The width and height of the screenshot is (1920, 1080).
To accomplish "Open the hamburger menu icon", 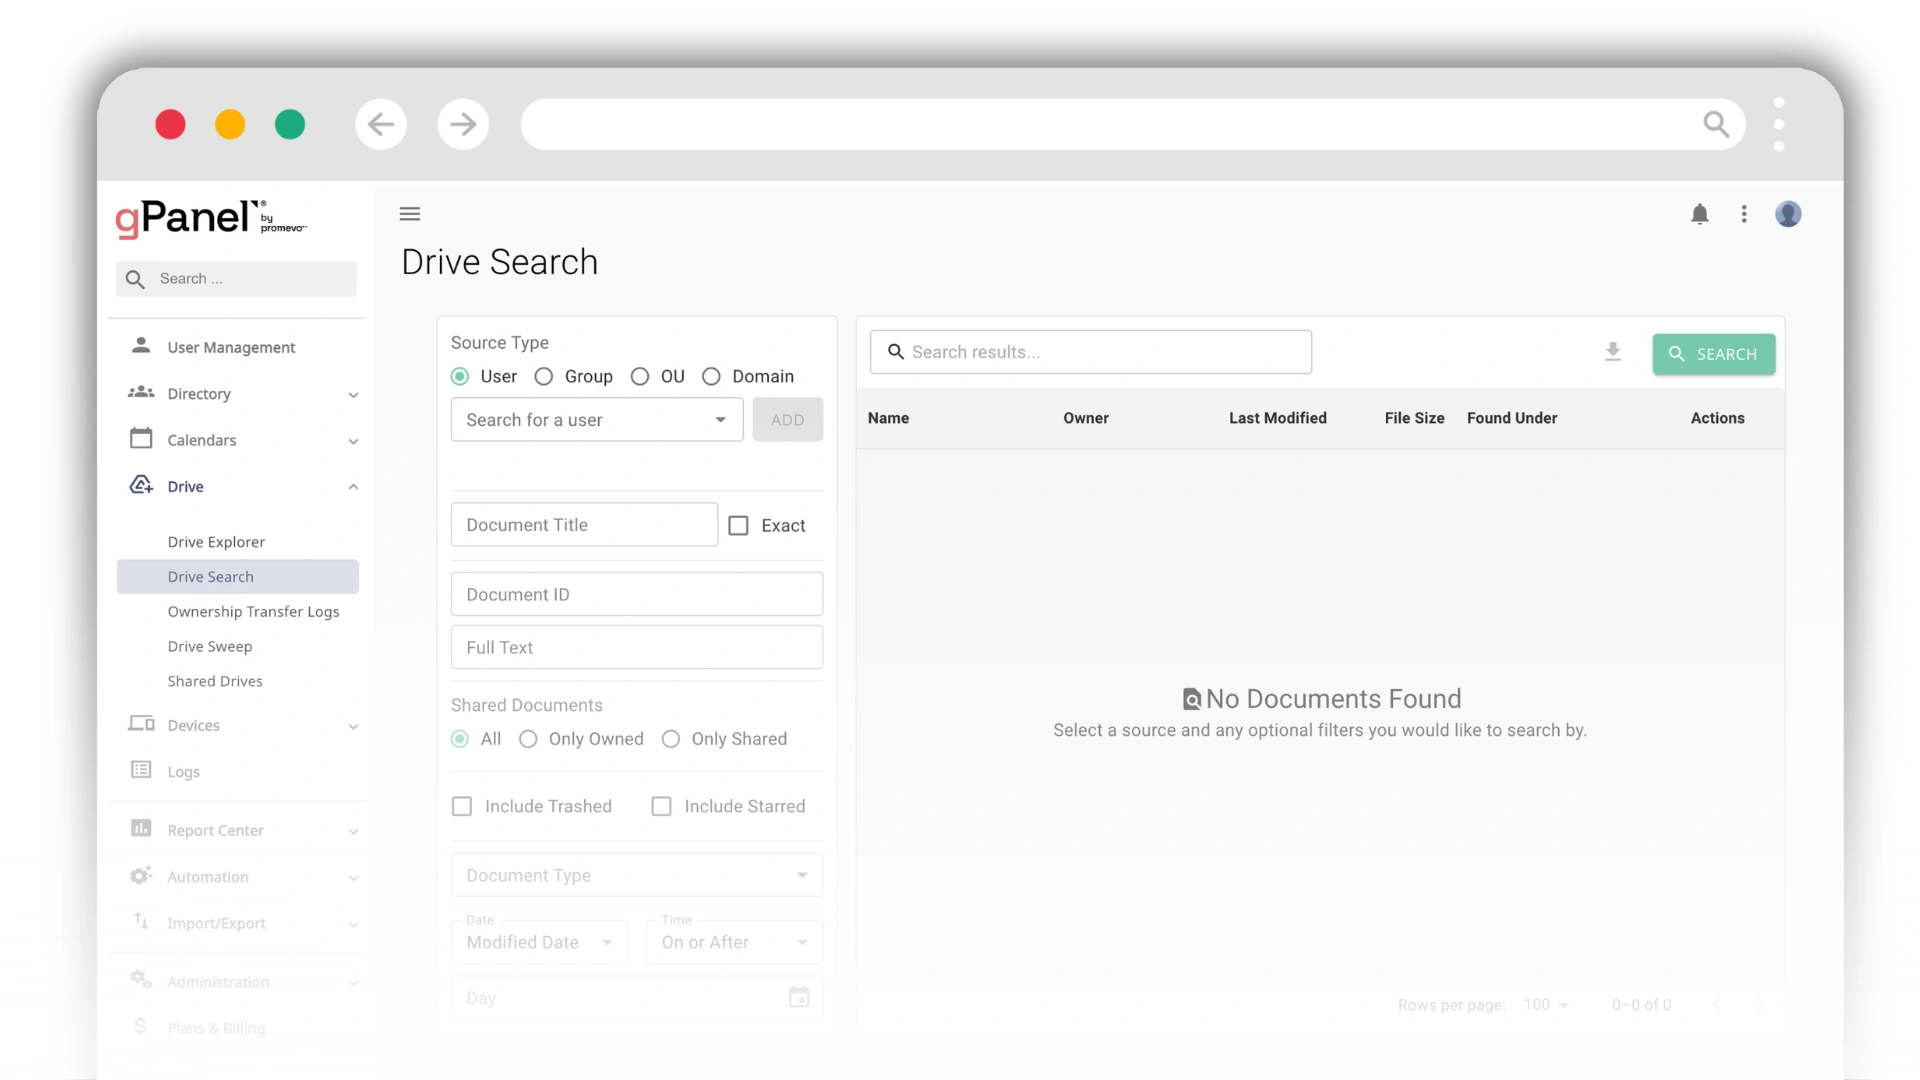I will click(409, 214).
